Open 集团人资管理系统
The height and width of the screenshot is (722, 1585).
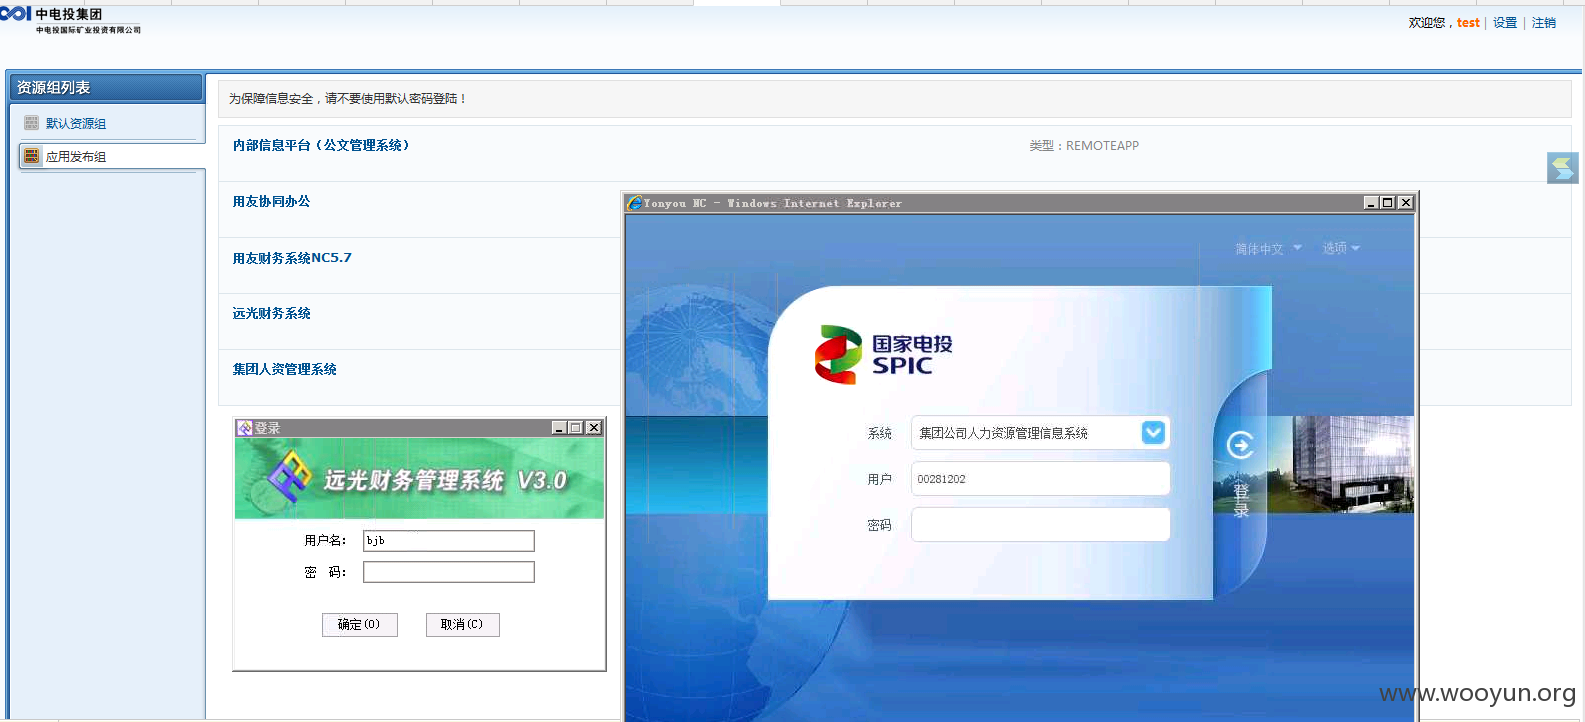point(284,369)
